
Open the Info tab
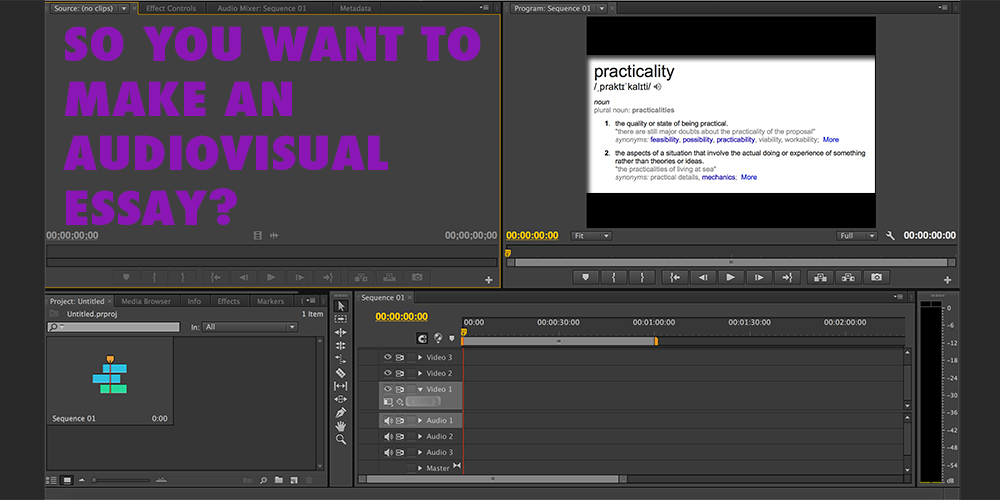pyautogui.click(x=195, y=301)
